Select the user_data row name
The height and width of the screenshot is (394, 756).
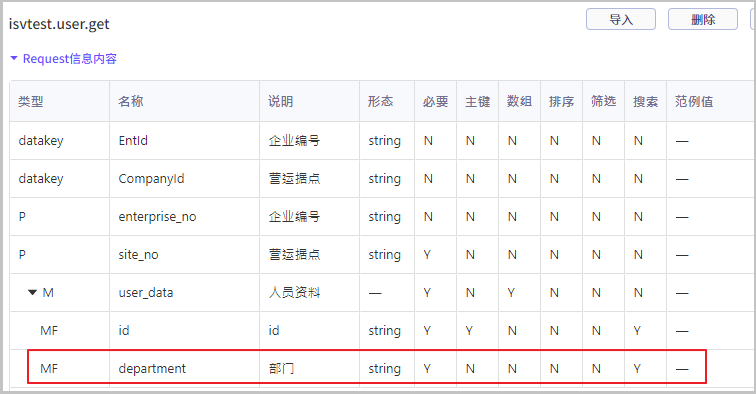146,293
